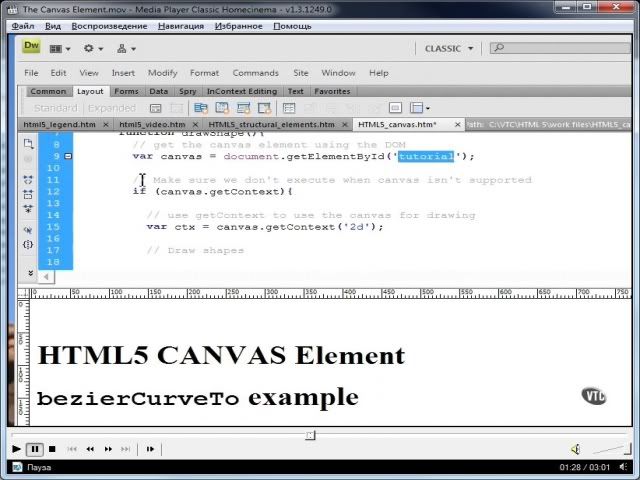Open the Воспроизведение menu

(x=109, y=26)
